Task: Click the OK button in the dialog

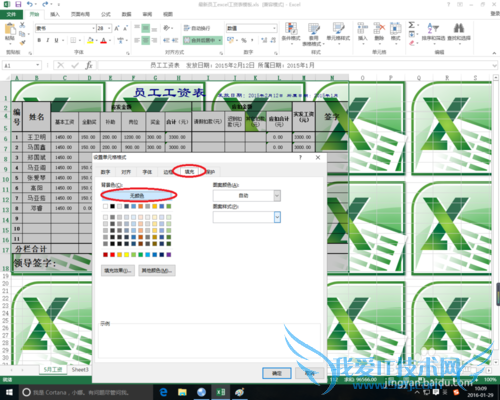Action: click(277, 373)
